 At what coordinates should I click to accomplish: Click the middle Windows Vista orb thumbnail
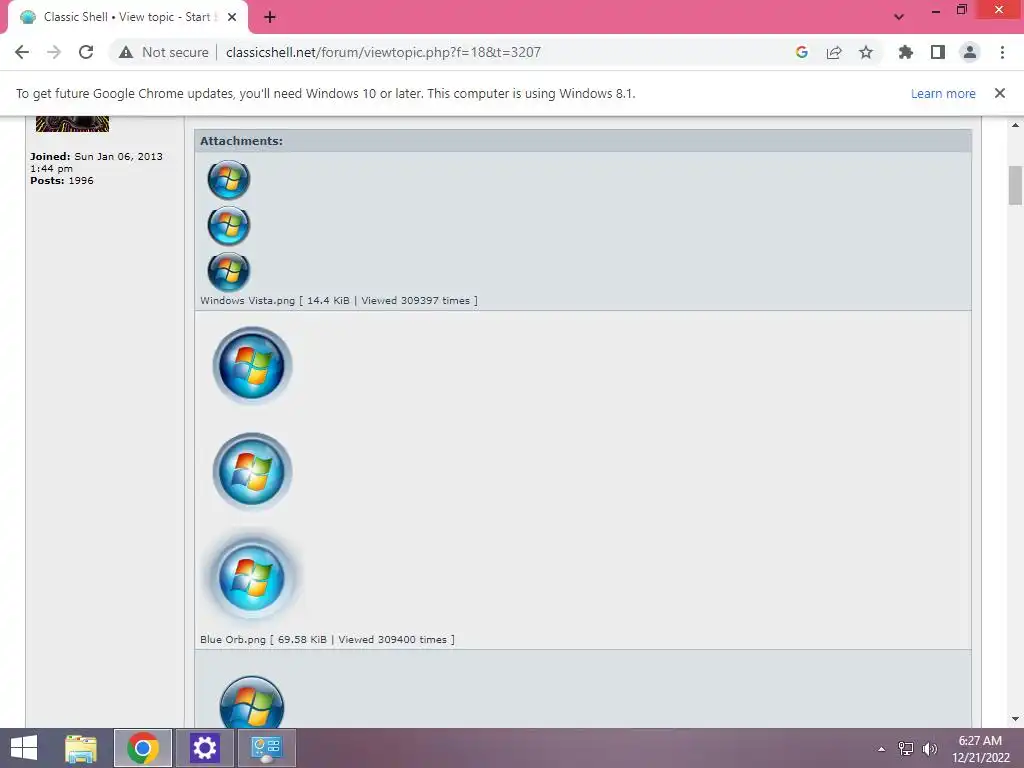[x=229, y=225]
